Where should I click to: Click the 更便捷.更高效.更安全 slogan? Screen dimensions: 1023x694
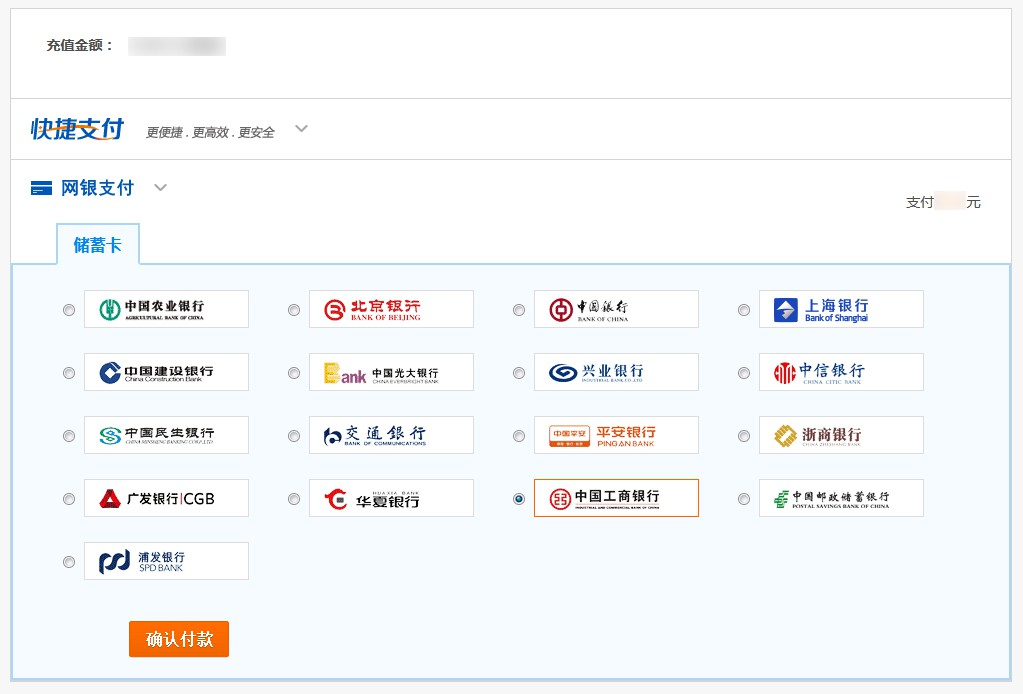tap(210, 132)
